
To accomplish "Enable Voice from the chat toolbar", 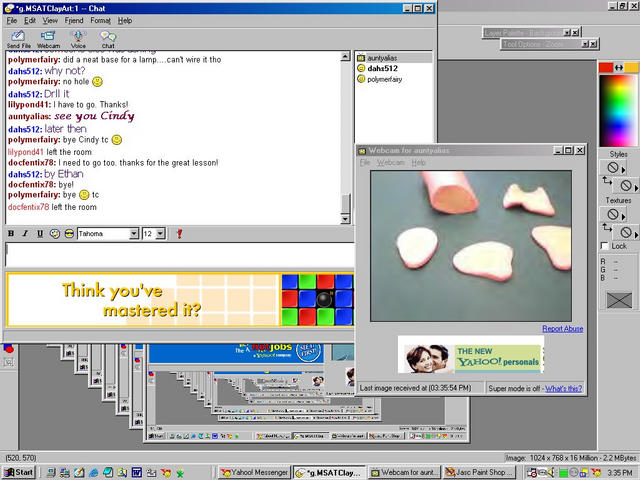I will (x=78, y=40).
